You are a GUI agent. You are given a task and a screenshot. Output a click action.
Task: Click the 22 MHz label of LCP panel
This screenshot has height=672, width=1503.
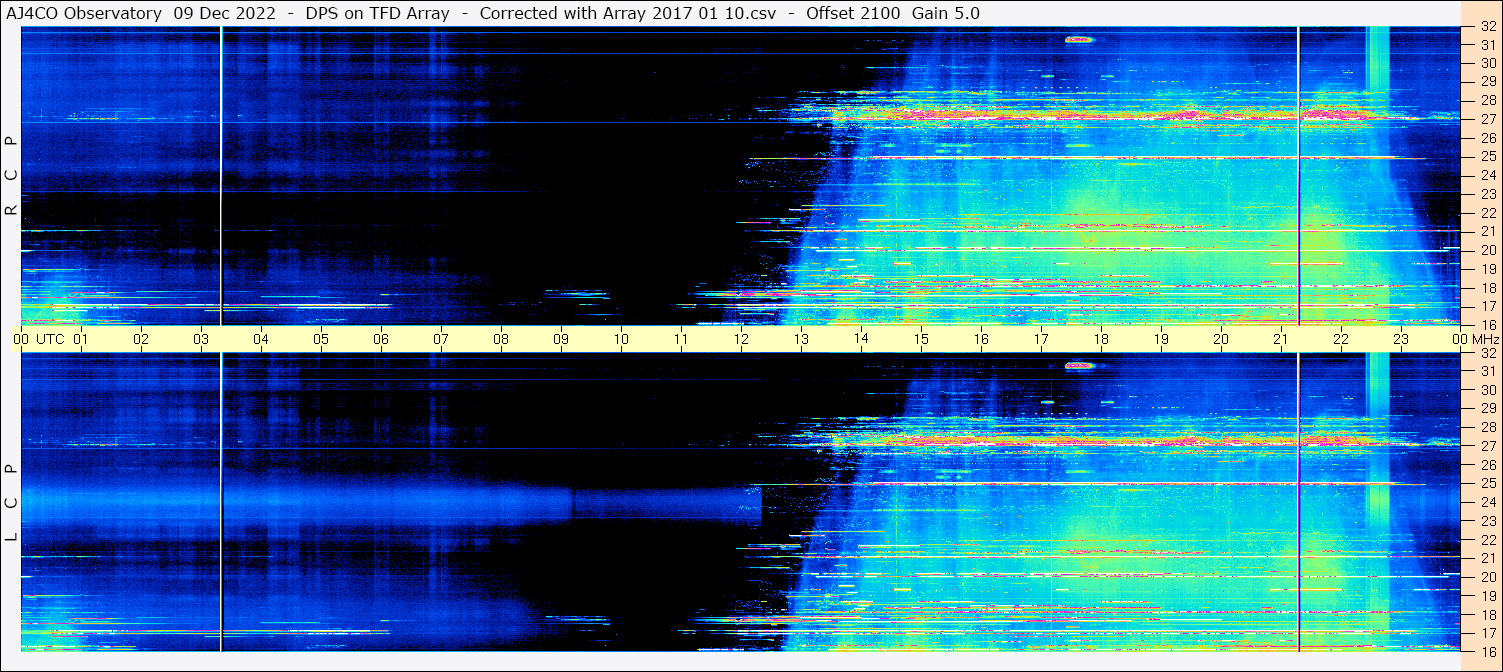1487,539
